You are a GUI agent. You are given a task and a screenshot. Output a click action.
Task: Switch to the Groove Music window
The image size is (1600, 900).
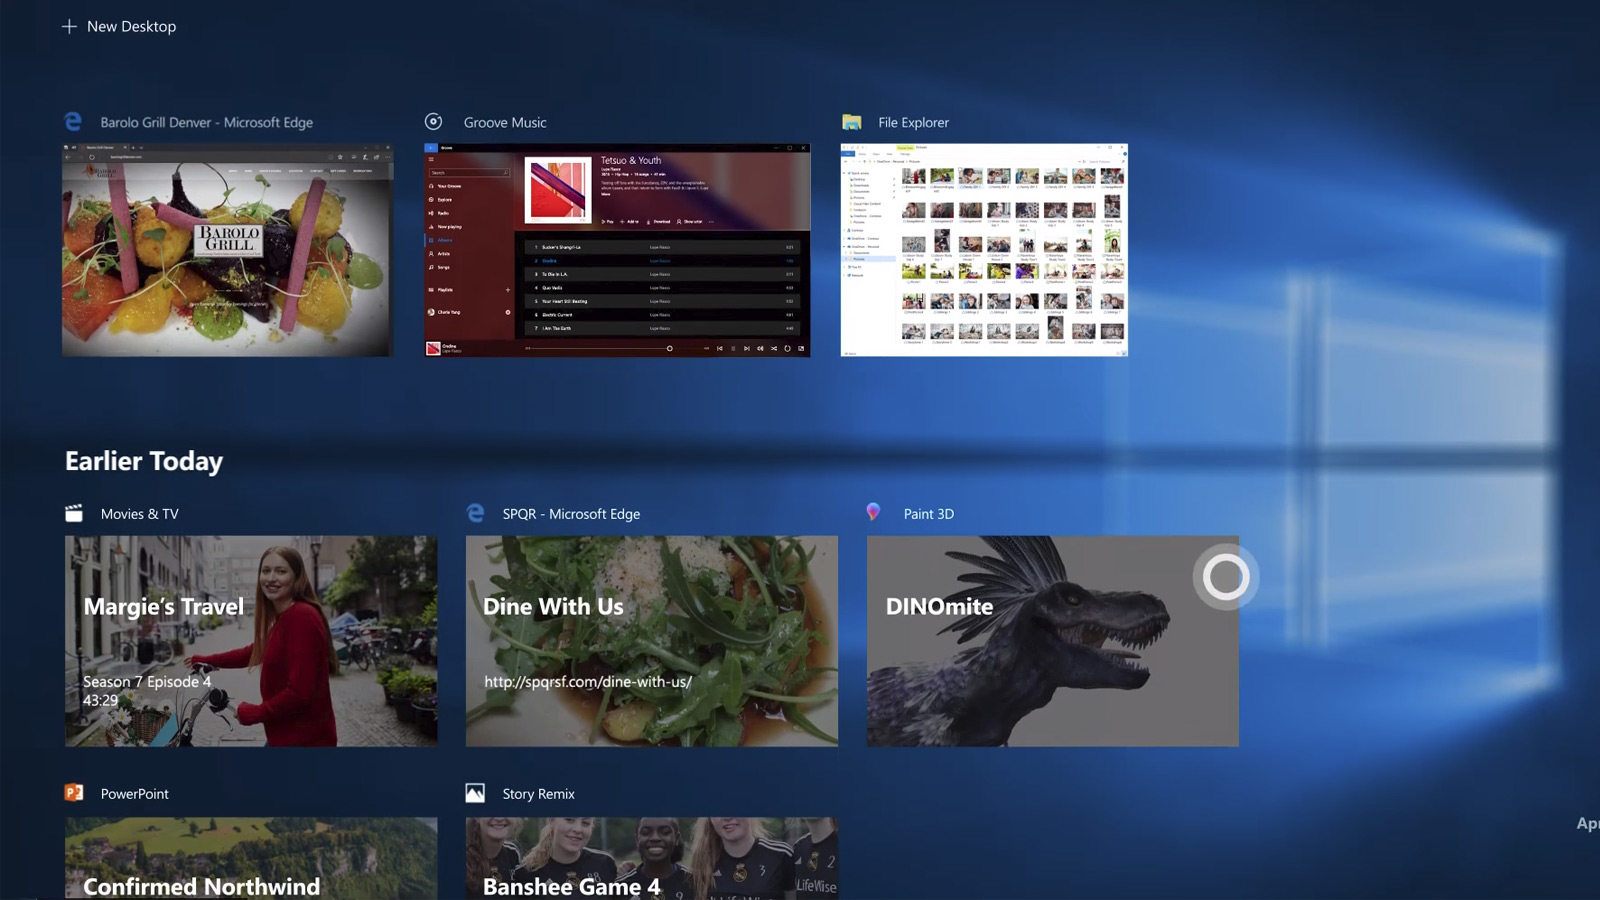point(617,250)
